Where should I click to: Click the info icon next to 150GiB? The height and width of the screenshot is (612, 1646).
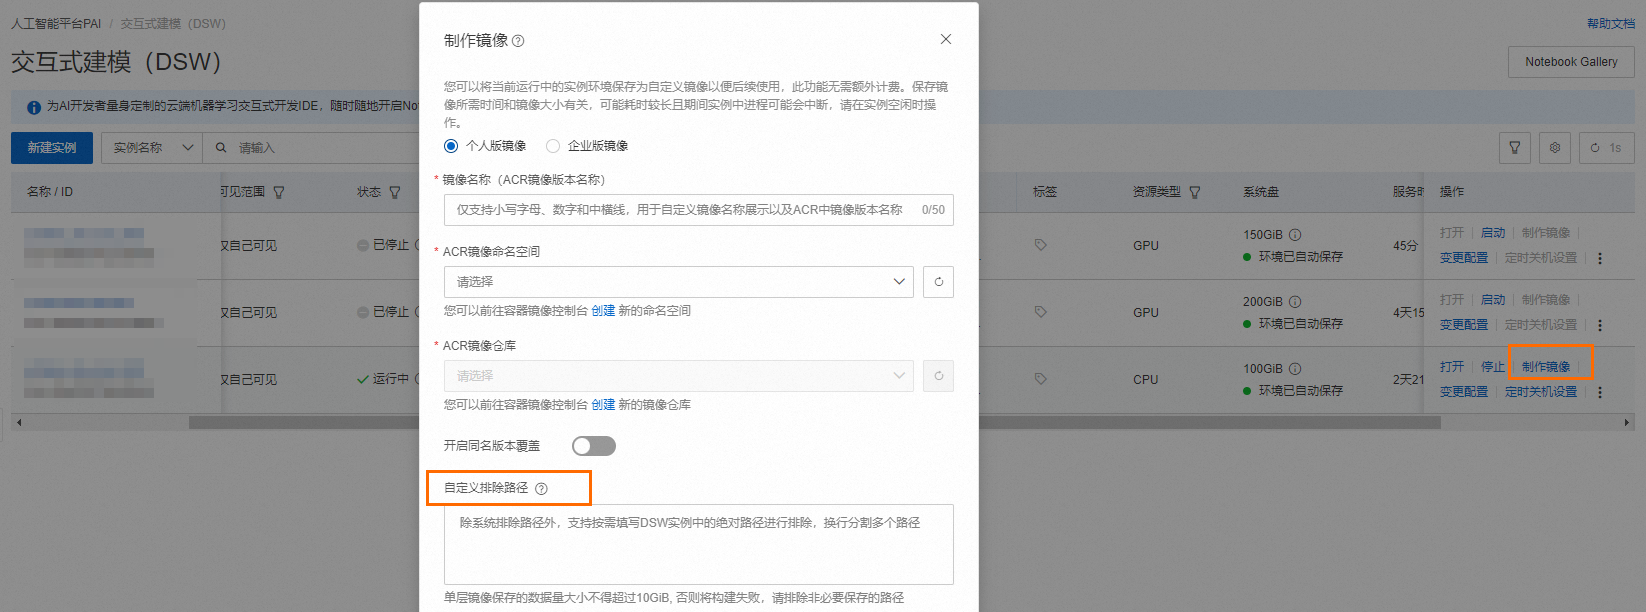point(1295,235)
